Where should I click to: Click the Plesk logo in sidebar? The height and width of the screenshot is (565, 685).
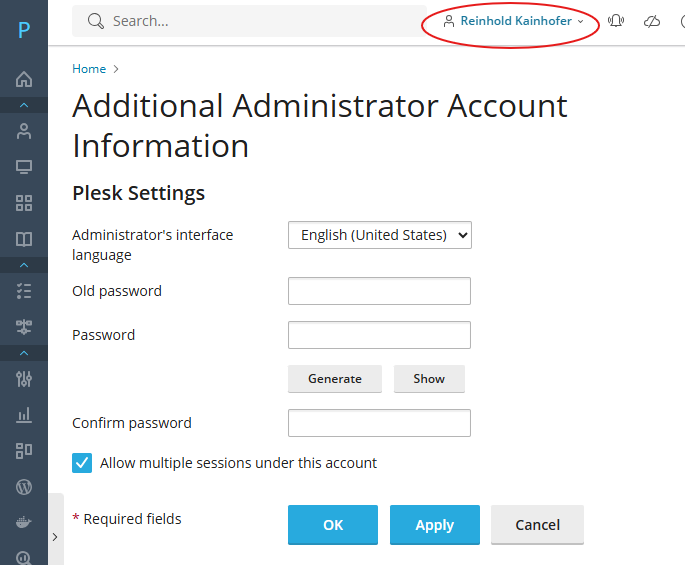(x=24, y=30)
